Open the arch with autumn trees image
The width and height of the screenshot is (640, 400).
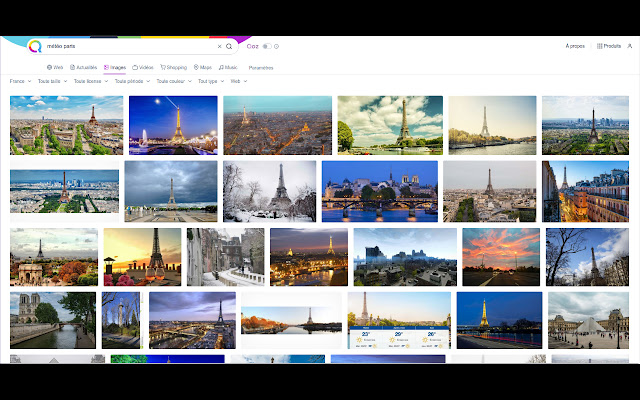pos(54,257)
